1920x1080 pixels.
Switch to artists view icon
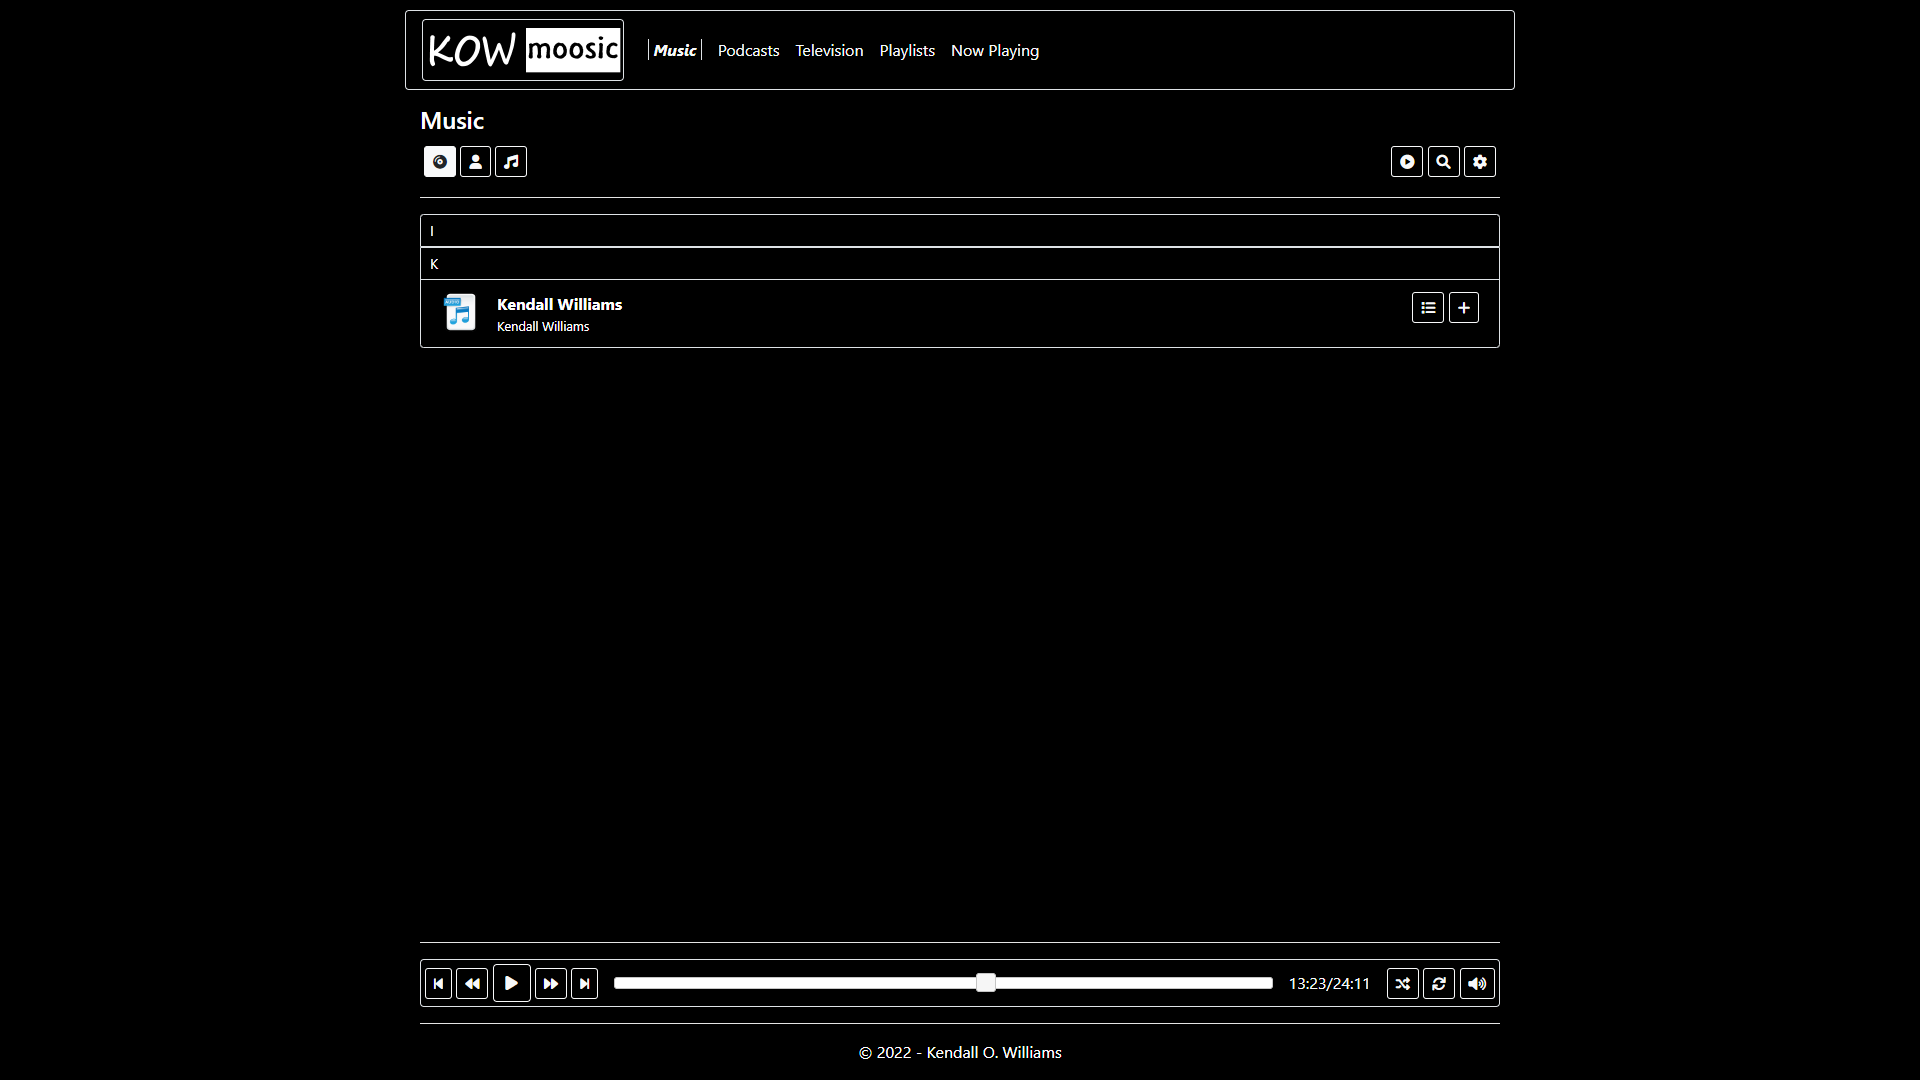coord(475,162)
